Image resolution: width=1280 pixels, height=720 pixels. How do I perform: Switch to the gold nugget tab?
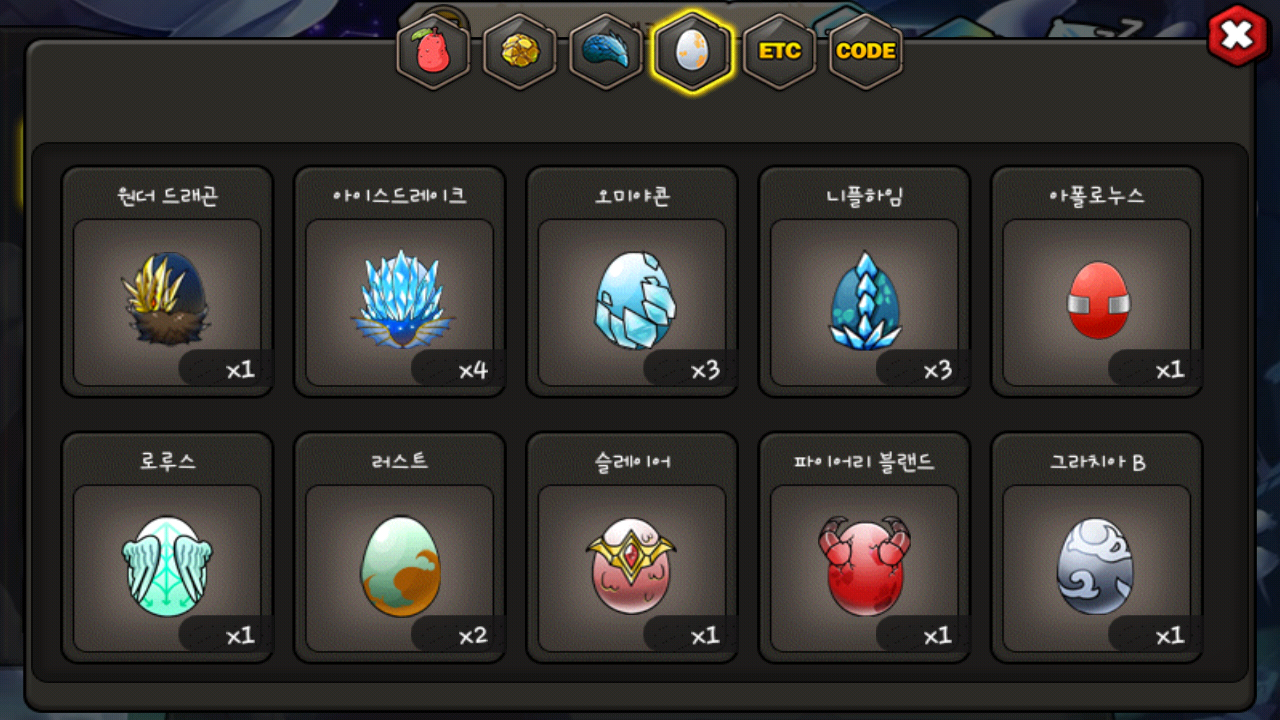tap(520, 51)
